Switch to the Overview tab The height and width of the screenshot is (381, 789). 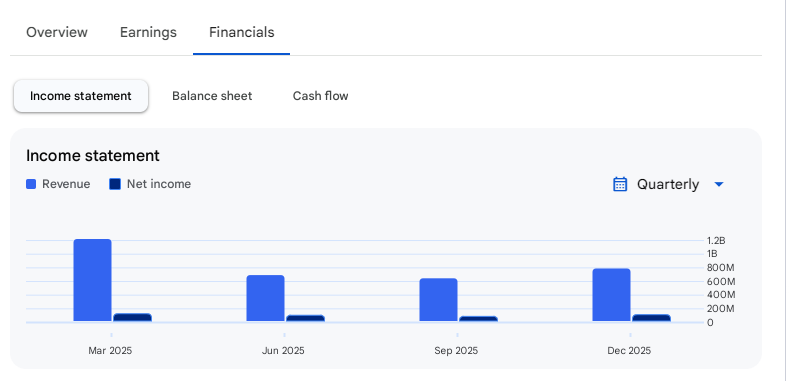click(x=57, y=32)
